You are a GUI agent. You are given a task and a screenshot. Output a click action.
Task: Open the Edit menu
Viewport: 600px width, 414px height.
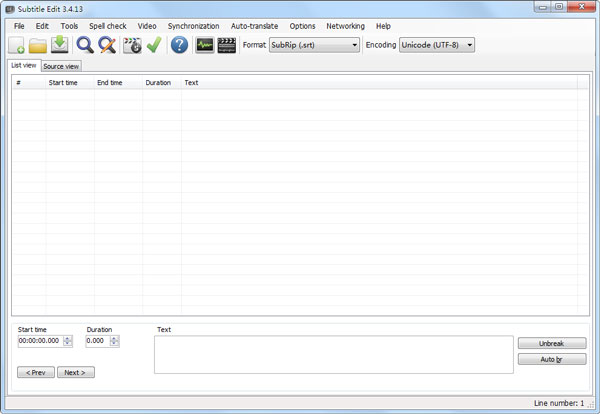tap(42, 26)
